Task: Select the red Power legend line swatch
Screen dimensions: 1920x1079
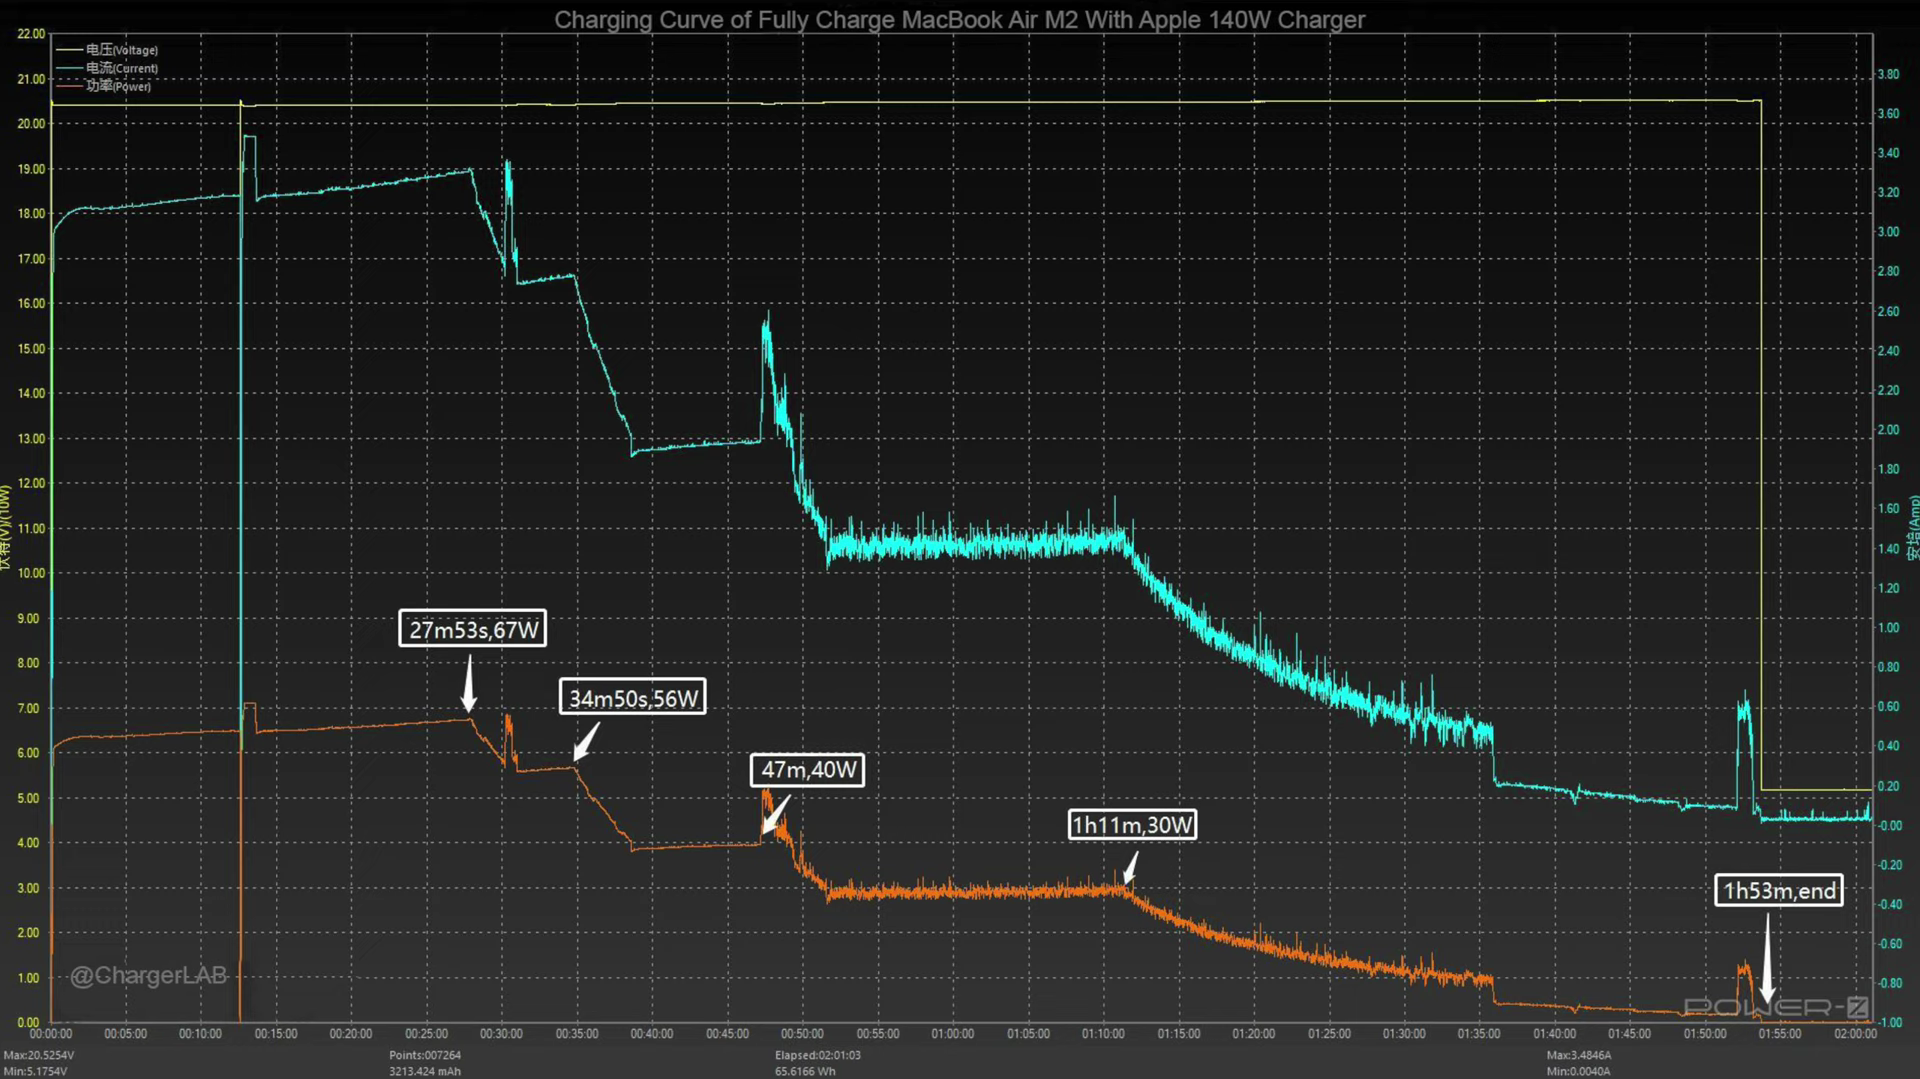Action: [x=69, y=86]
